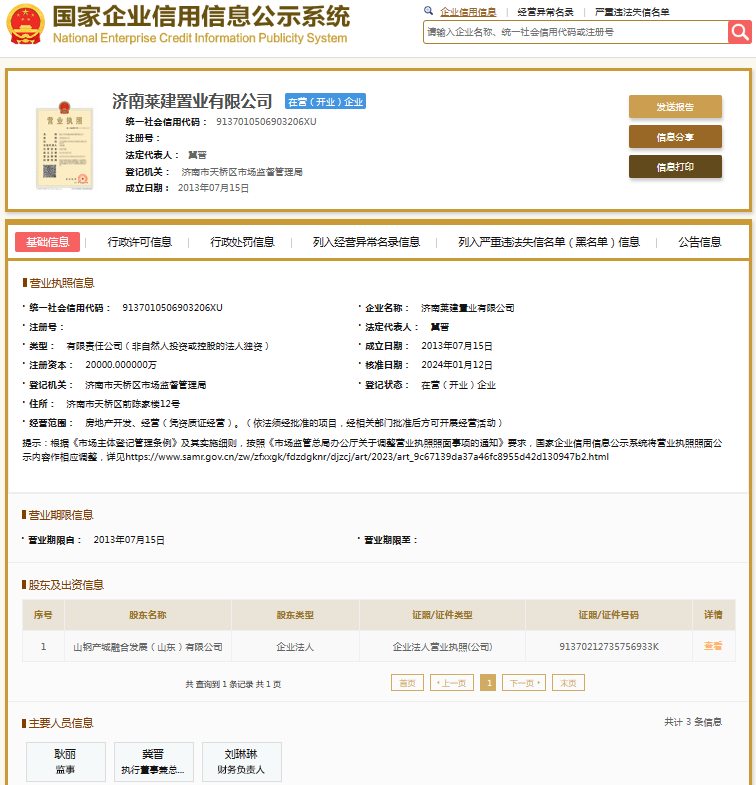Focus the enterprise name search field

[575, 32]
